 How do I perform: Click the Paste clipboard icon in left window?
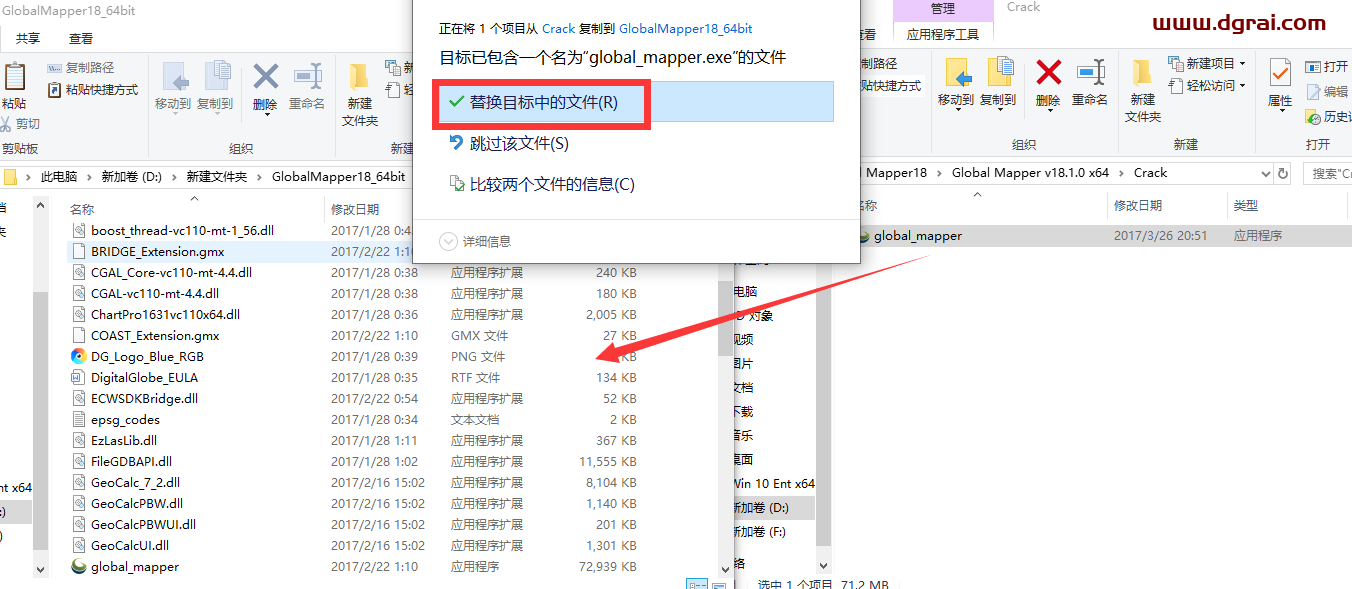[x=14, y=76]
